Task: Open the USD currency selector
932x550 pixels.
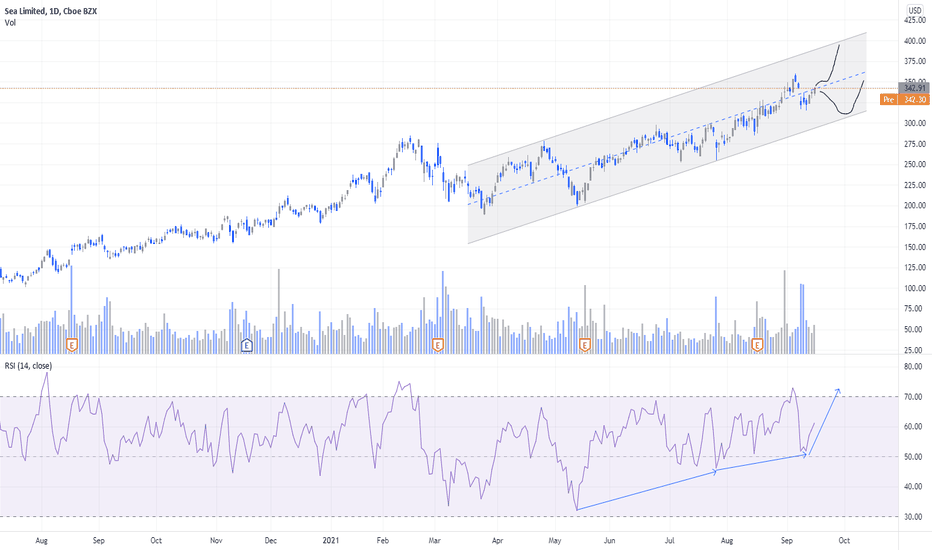Action: click(x=915, y=10)
